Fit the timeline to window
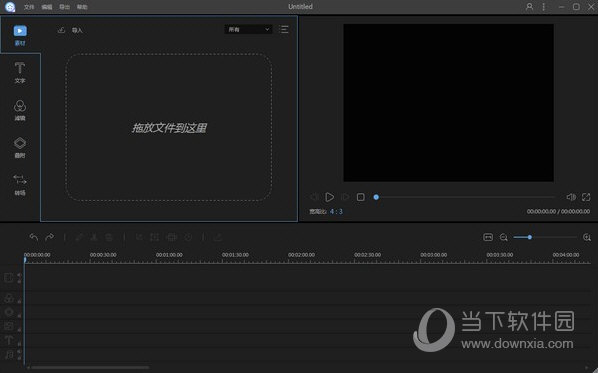598x373 pixels. coord(488,237)
